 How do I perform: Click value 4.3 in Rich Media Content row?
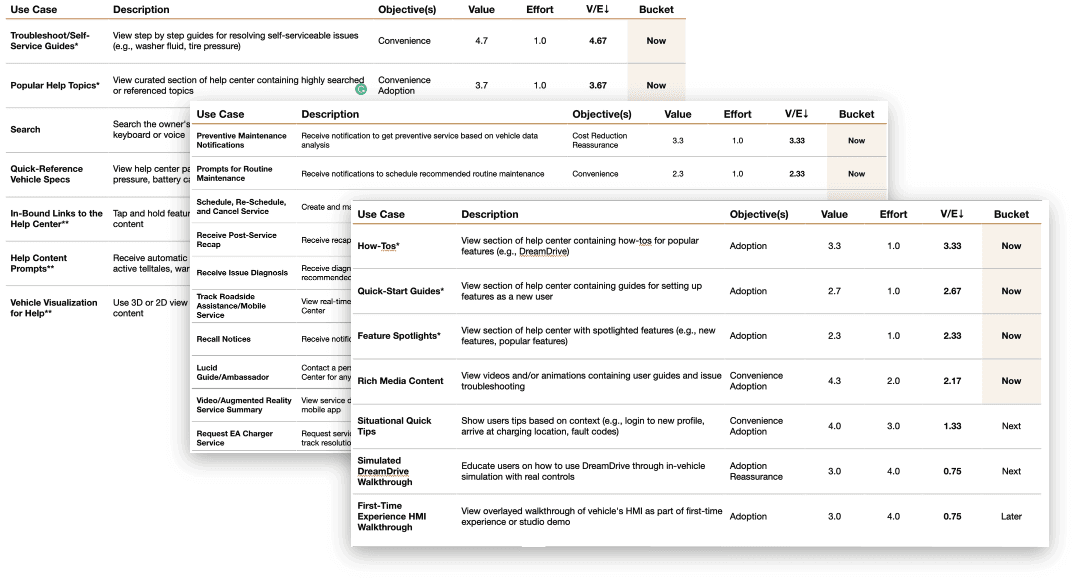pyautogui.click(x=834, y=381)
